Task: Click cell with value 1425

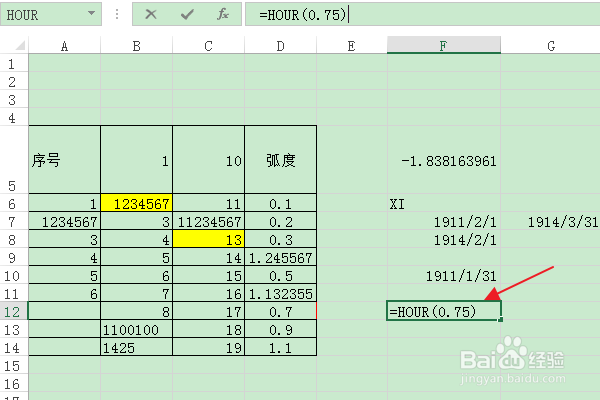Action: click(136, 347)
